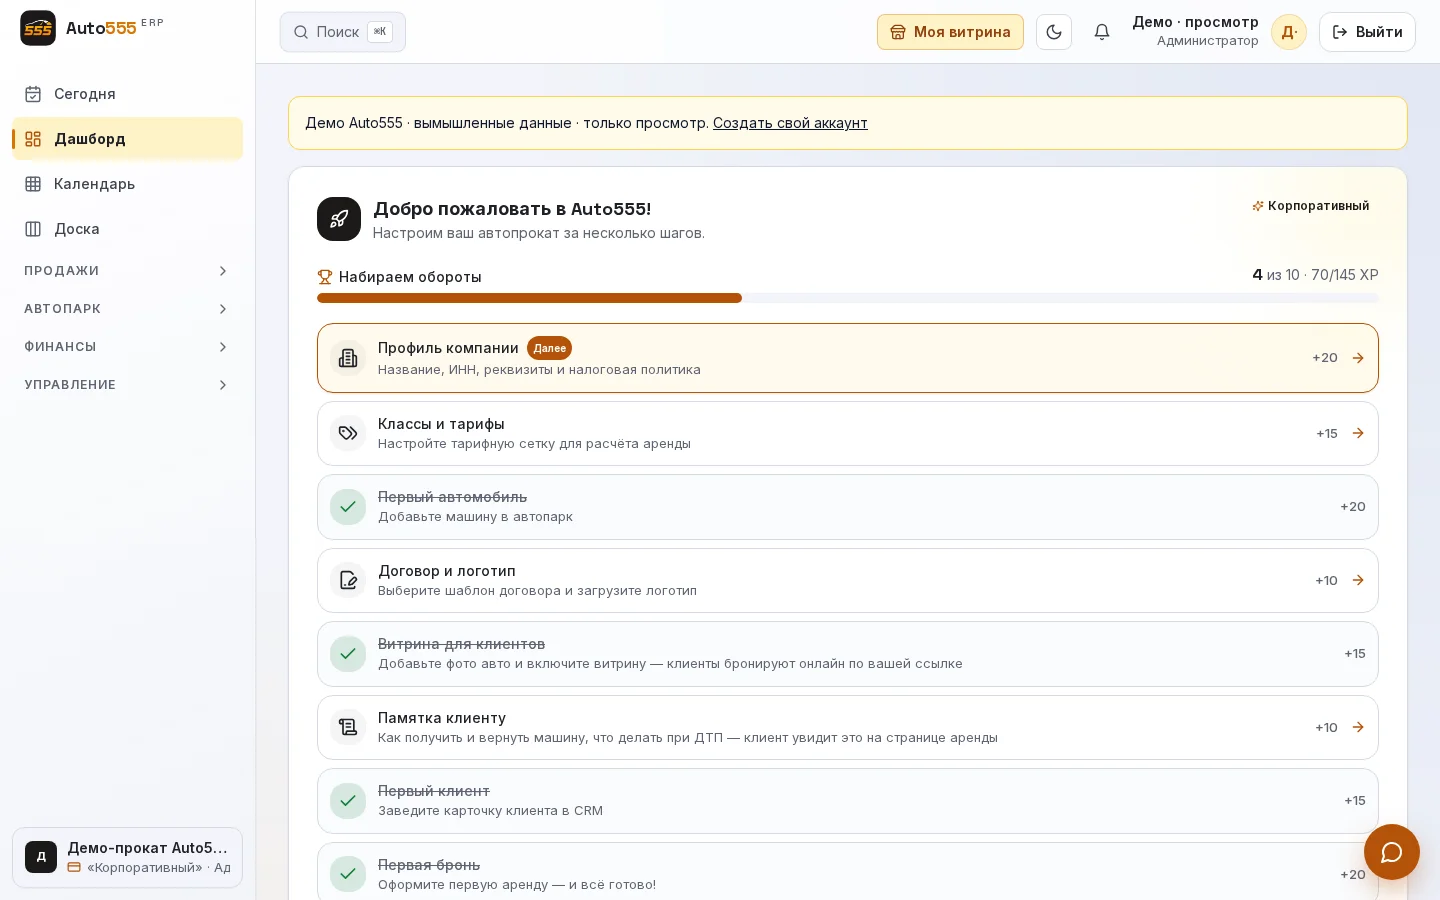Click the arrow on Классы и тарифы row
The image size is (1440, 900).
(1358, 433)
